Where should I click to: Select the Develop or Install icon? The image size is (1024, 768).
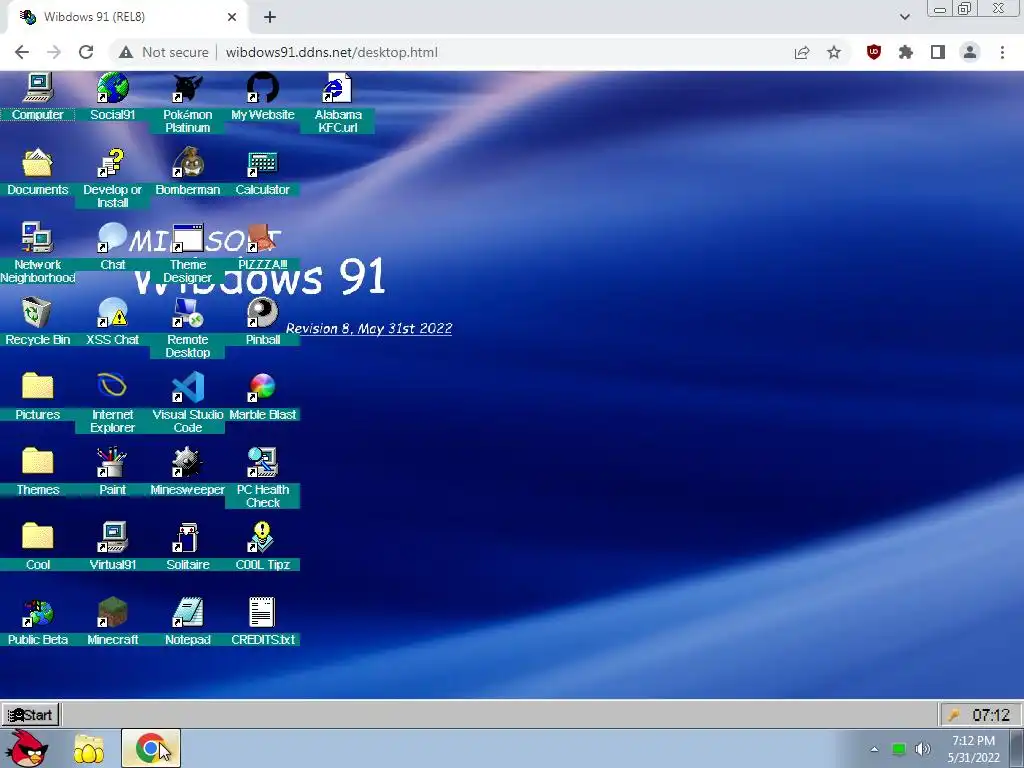click(x=112, y=178)
